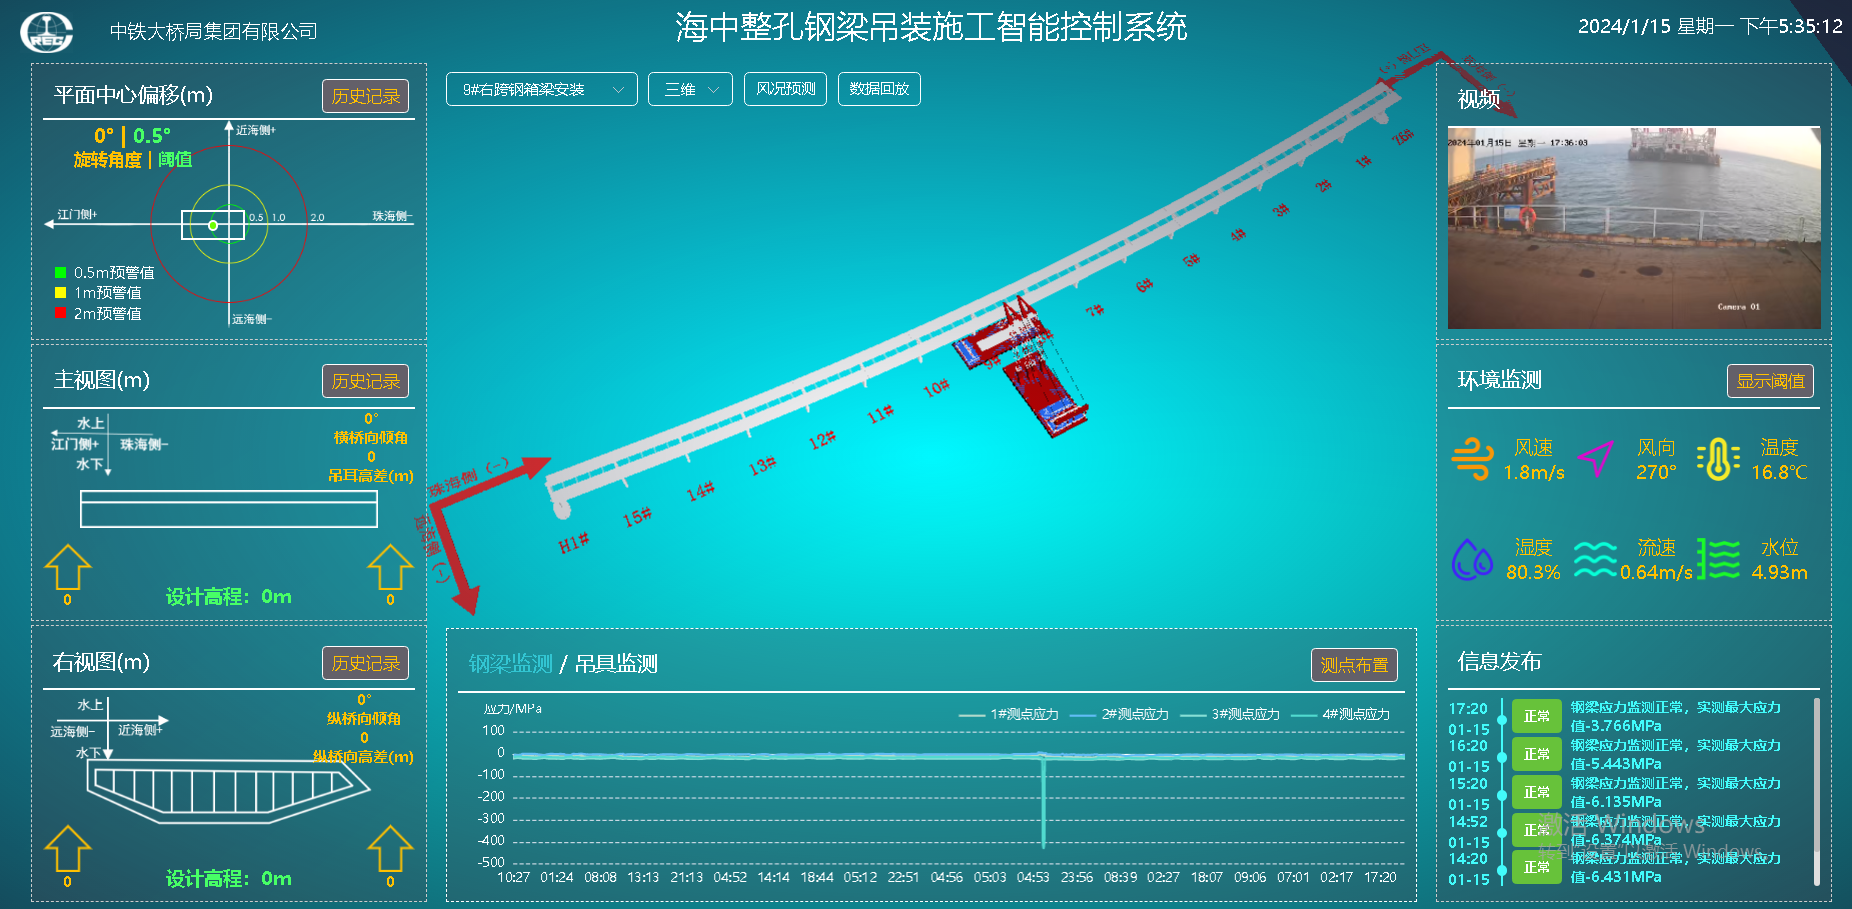Click the humidity value 80.3%
The image size is (1852, 909).
click(1533, 572)
